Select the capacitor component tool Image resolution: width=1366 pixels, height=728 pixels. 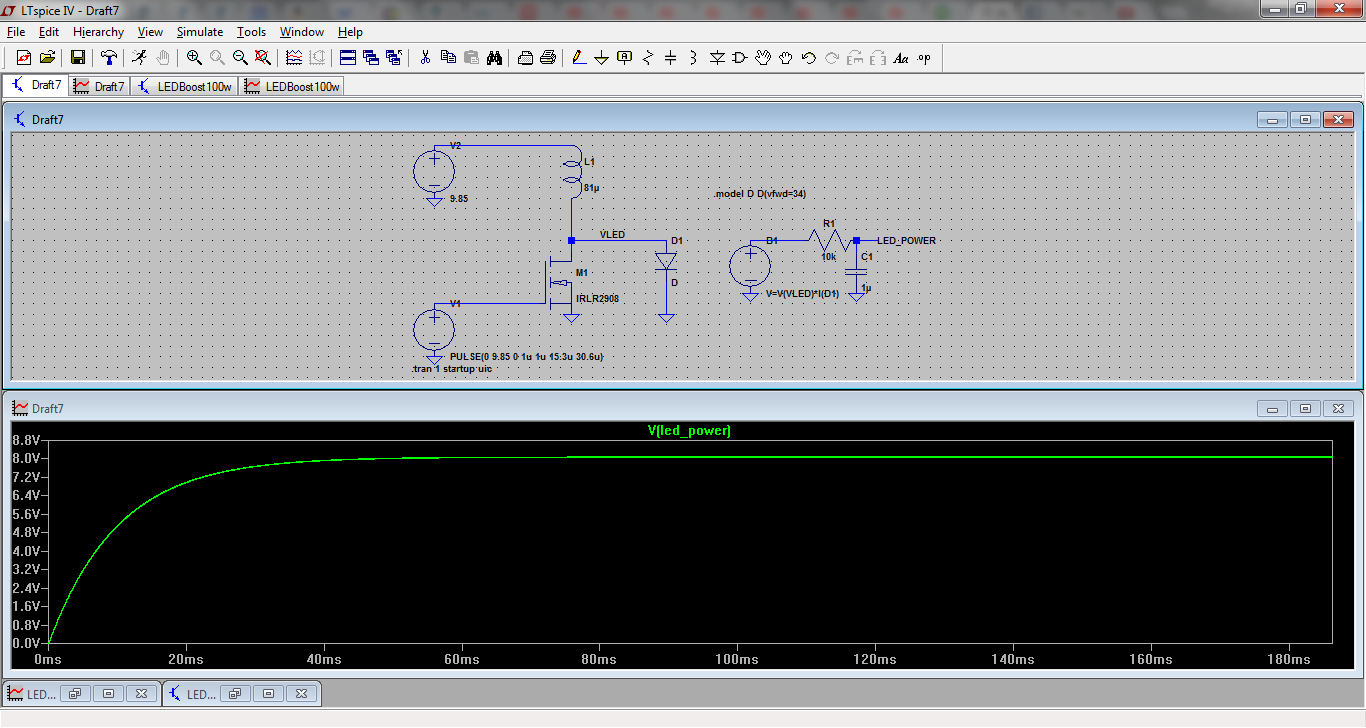(x=670, y=58)
